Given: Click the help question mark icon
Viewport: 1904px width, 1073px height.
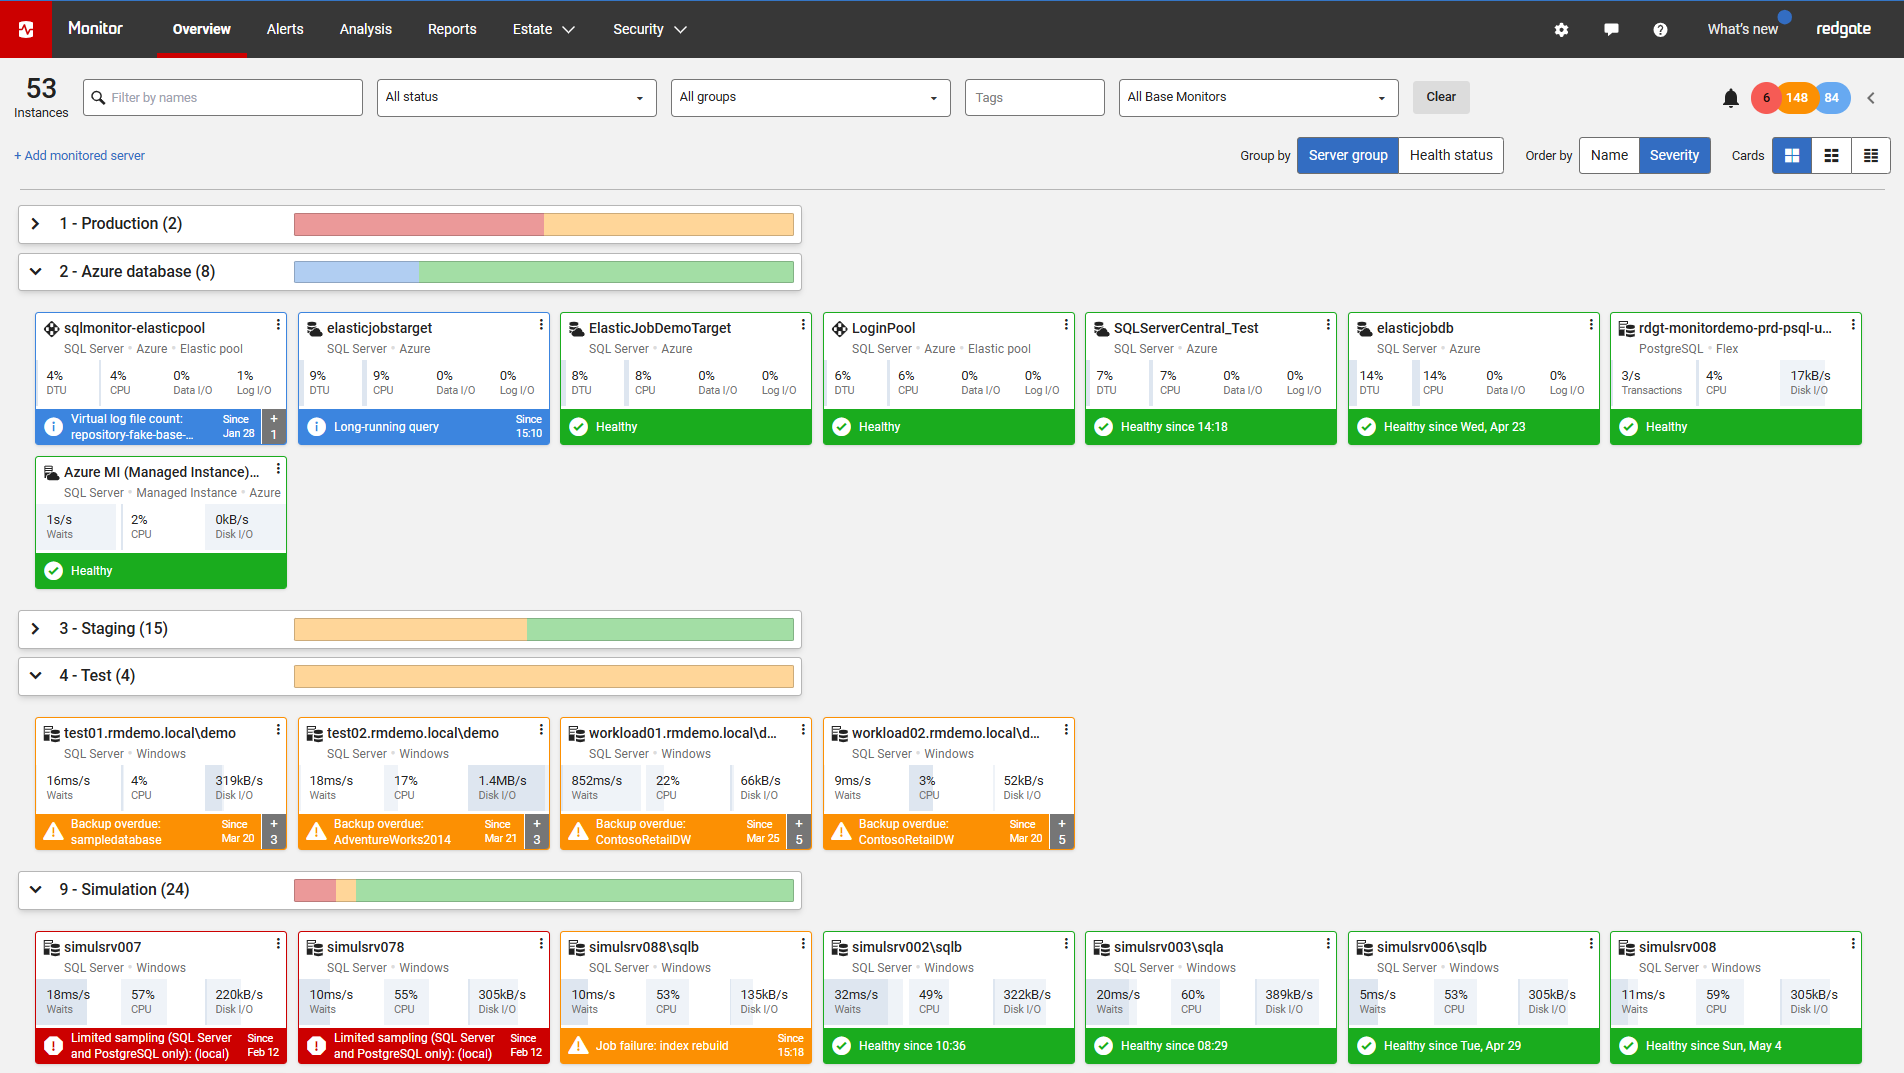Looking at the screenshot, I should pos(1660,30).
